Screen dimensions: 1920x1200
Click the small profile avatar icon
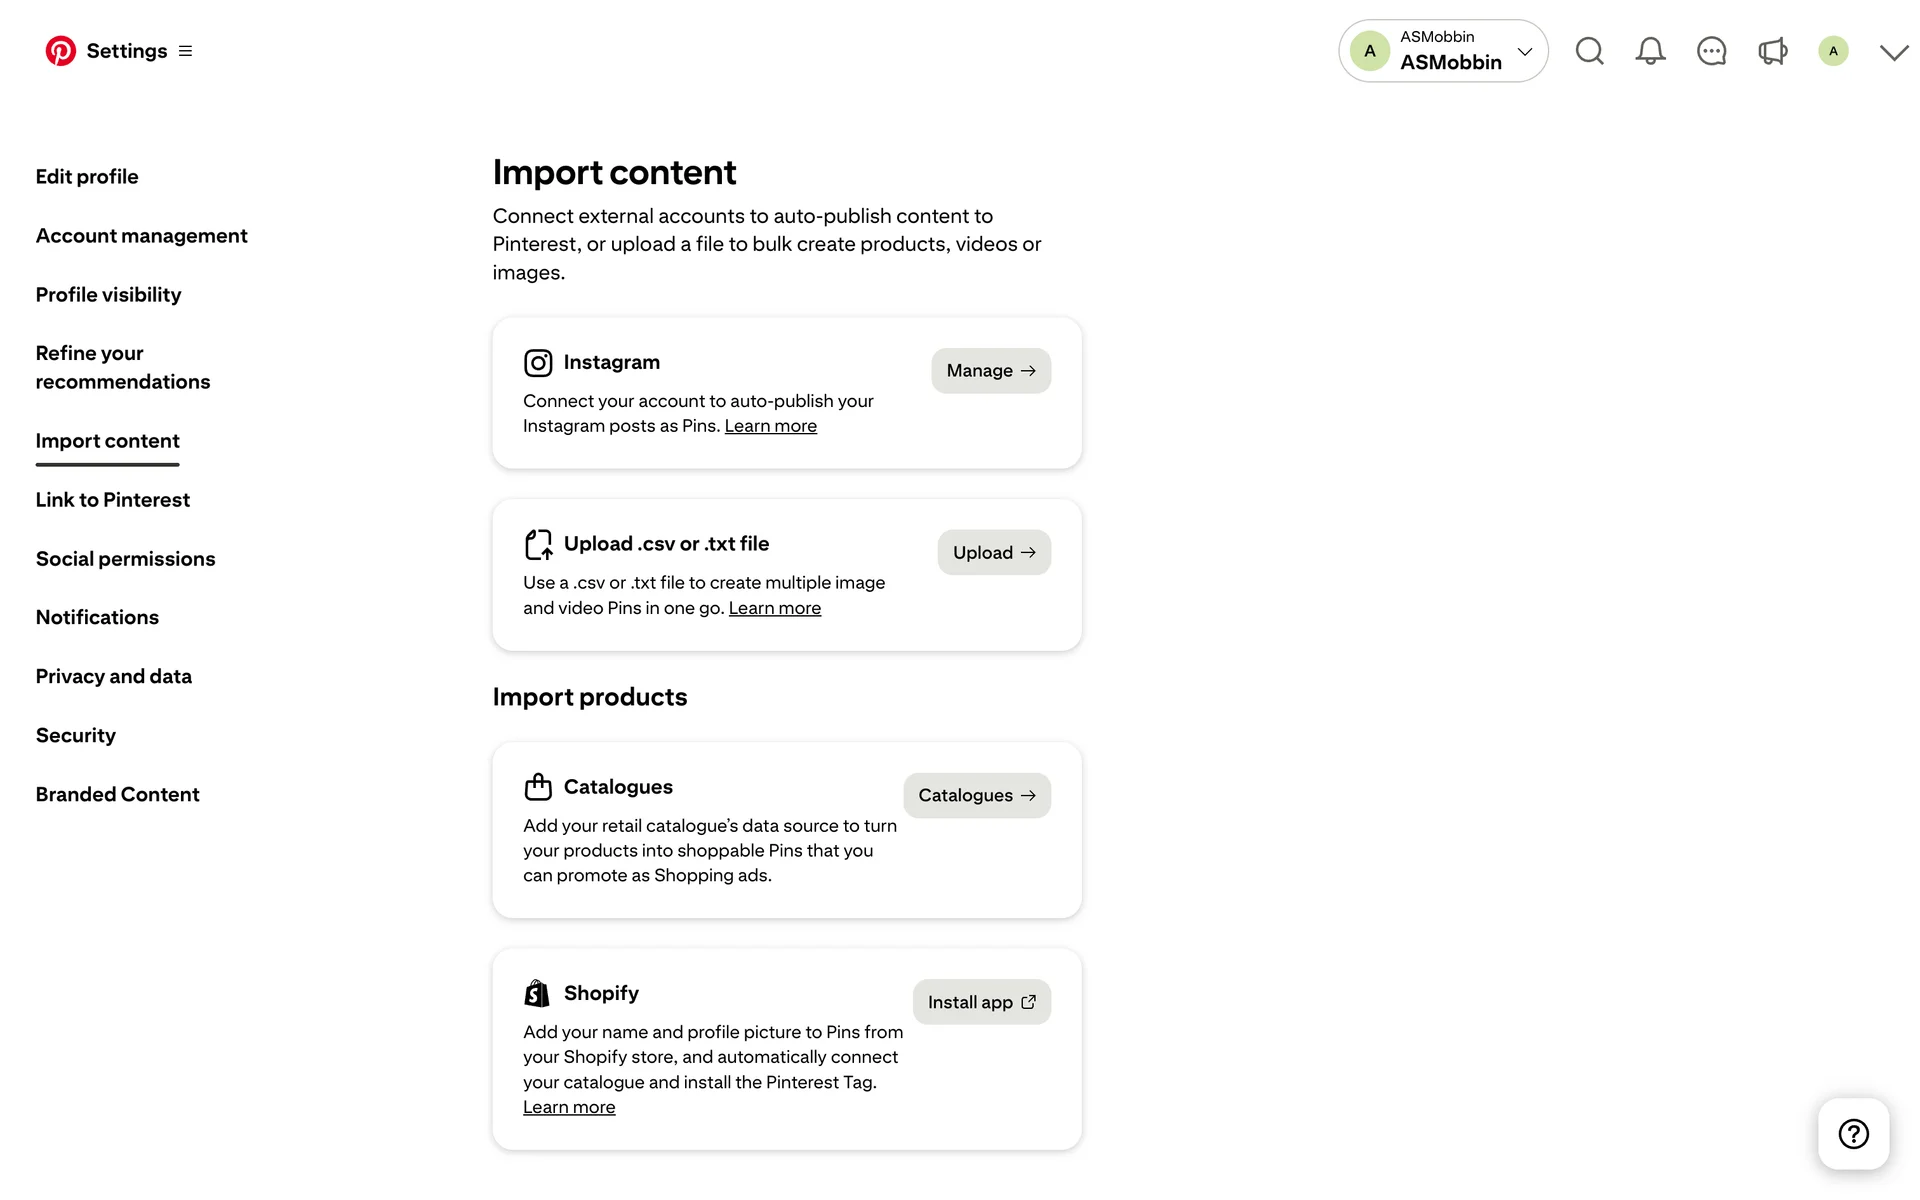point(1833,51)
